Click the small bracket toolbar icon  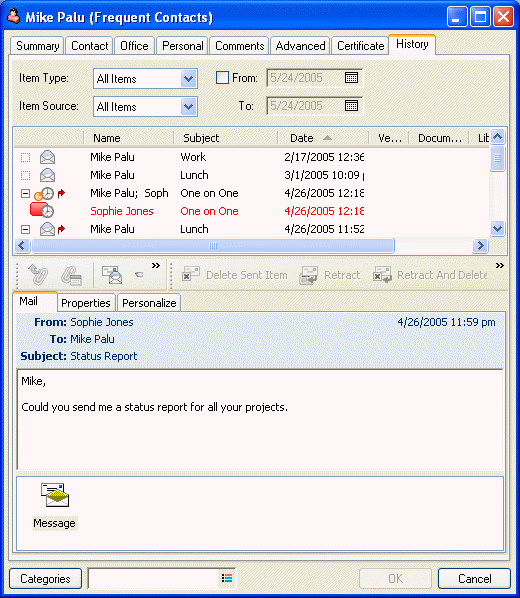pyautogui.click(x=139, y=274)
